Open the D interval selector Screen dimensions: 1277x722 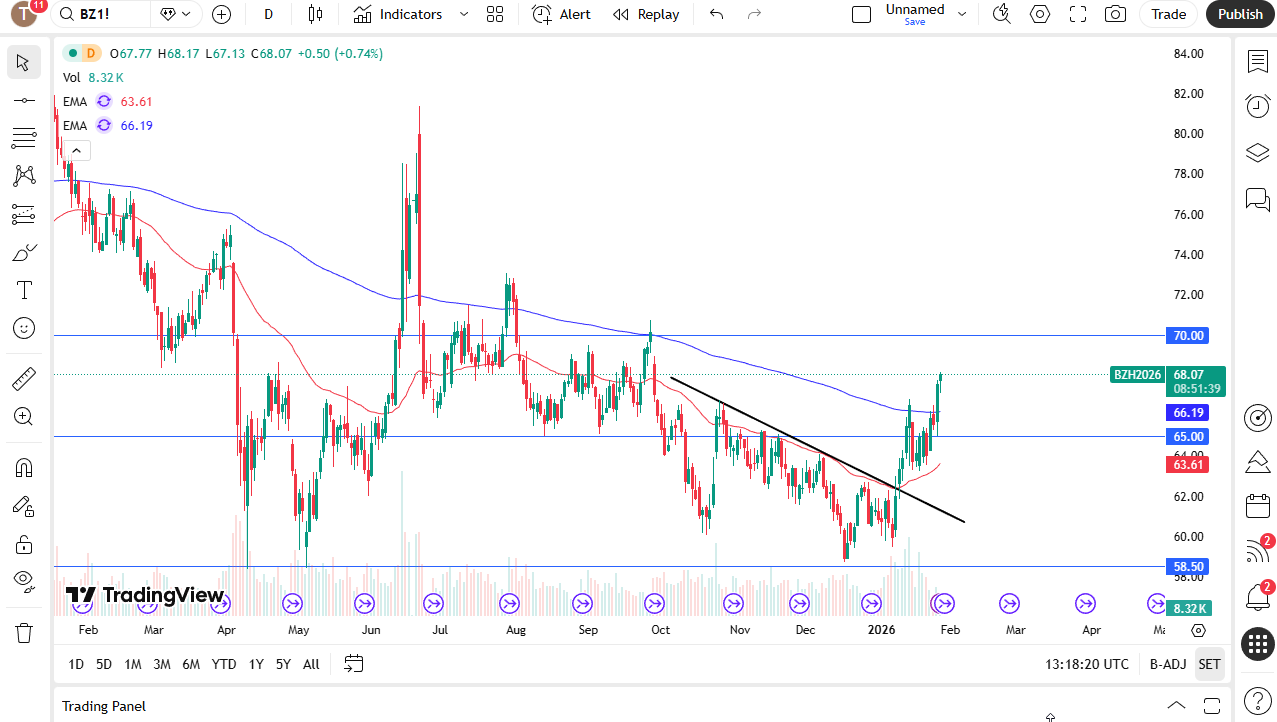click(268, 14)
